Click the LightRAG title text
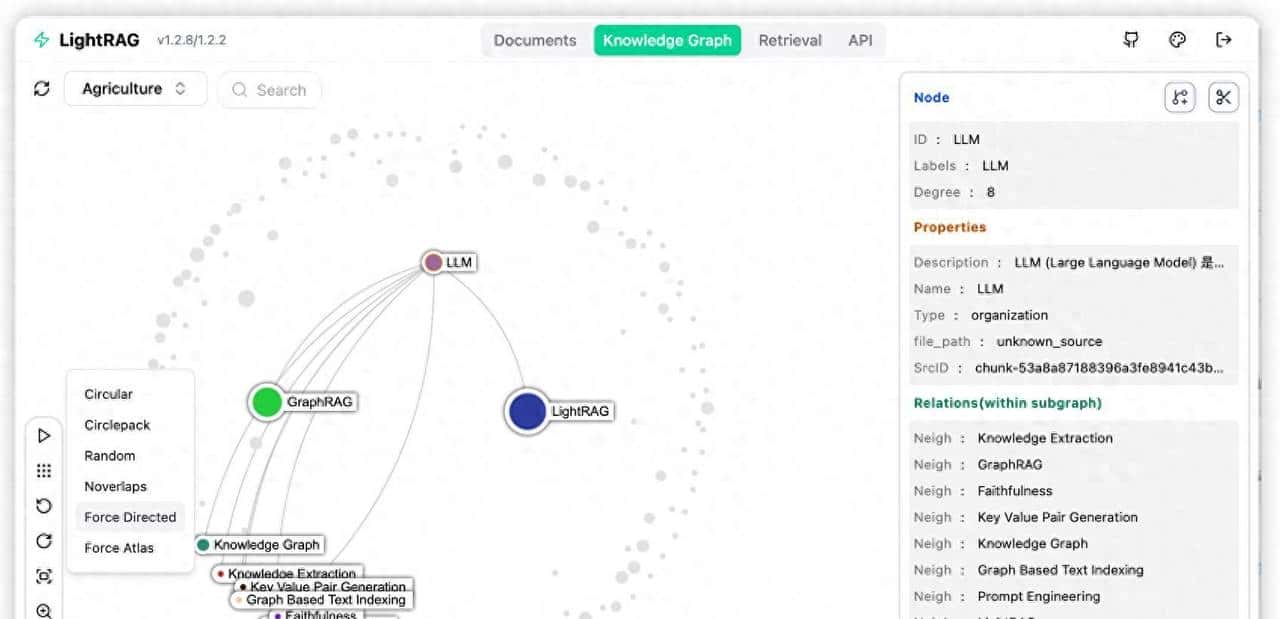Screen dimensions: 1280x619 [x=100, y=40]
